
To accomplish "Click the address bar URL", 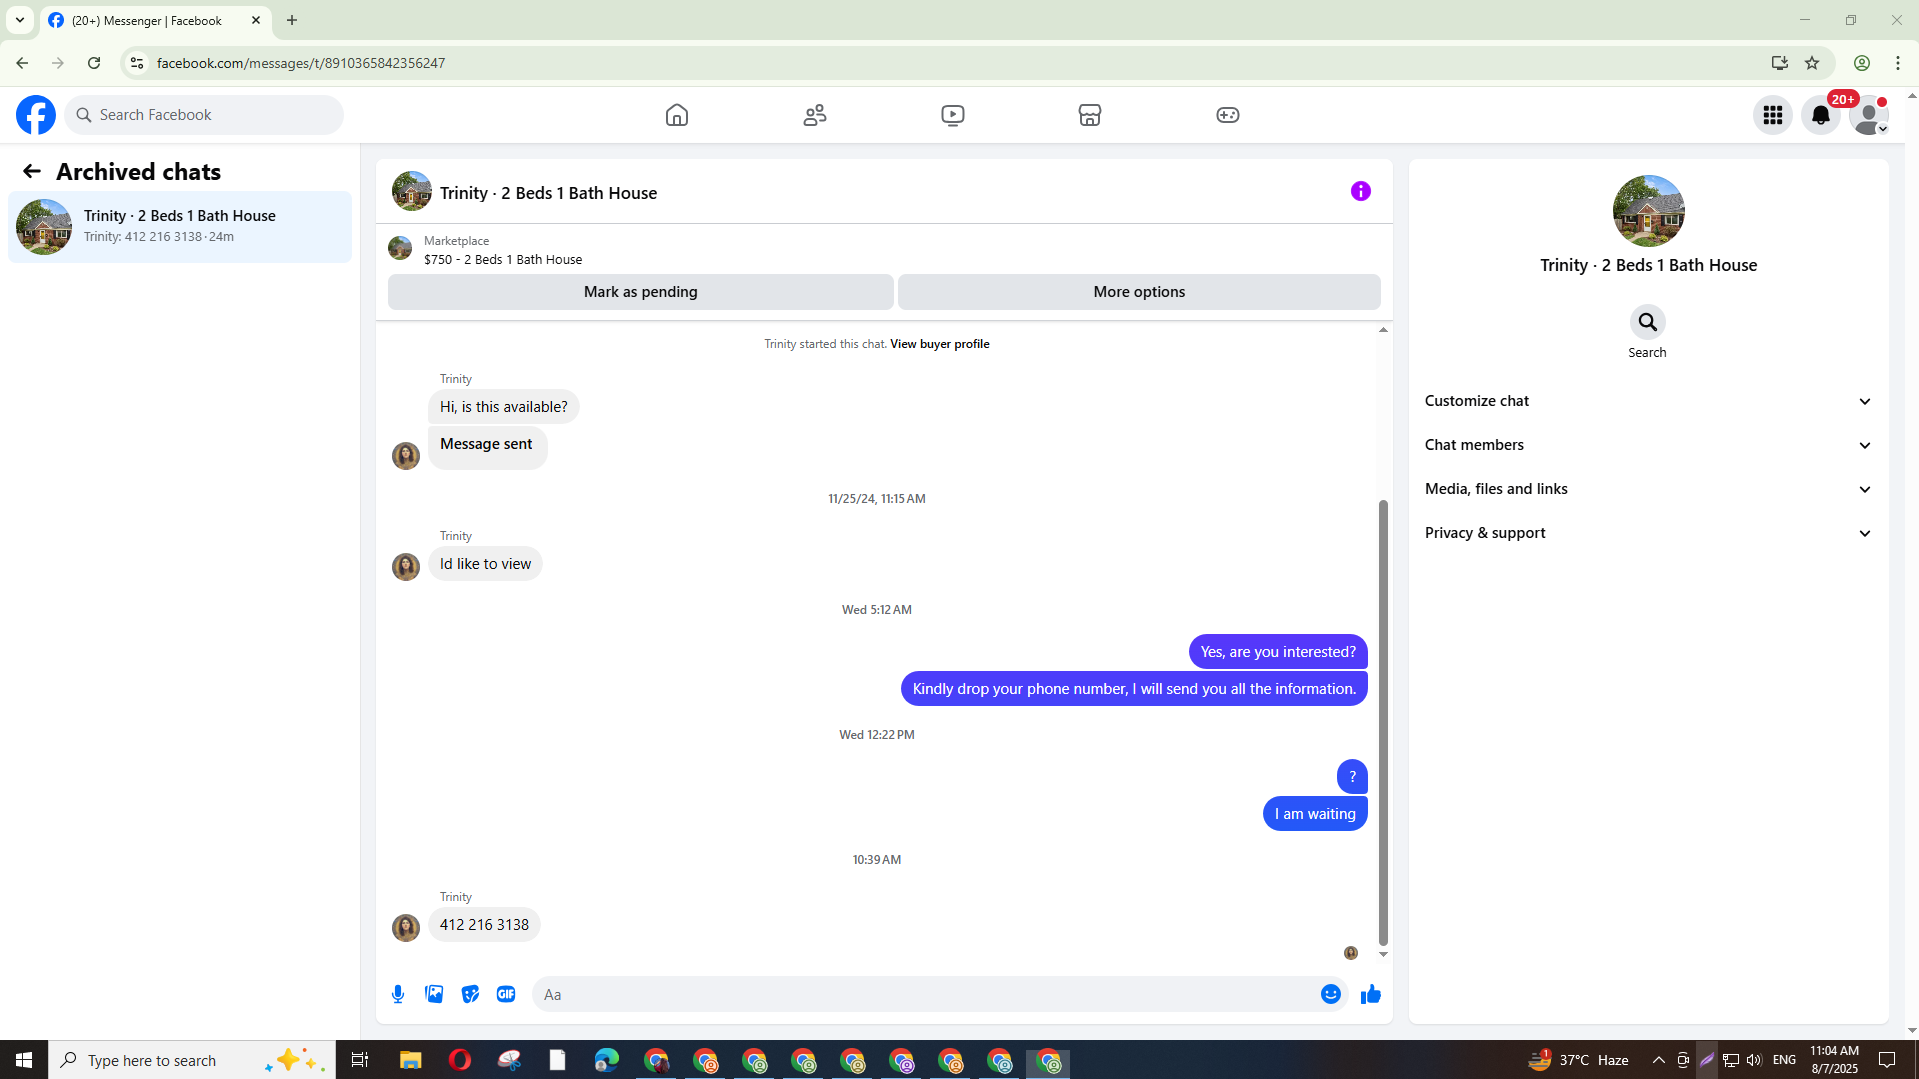I will pyautogui.click(x=301, y=63).
